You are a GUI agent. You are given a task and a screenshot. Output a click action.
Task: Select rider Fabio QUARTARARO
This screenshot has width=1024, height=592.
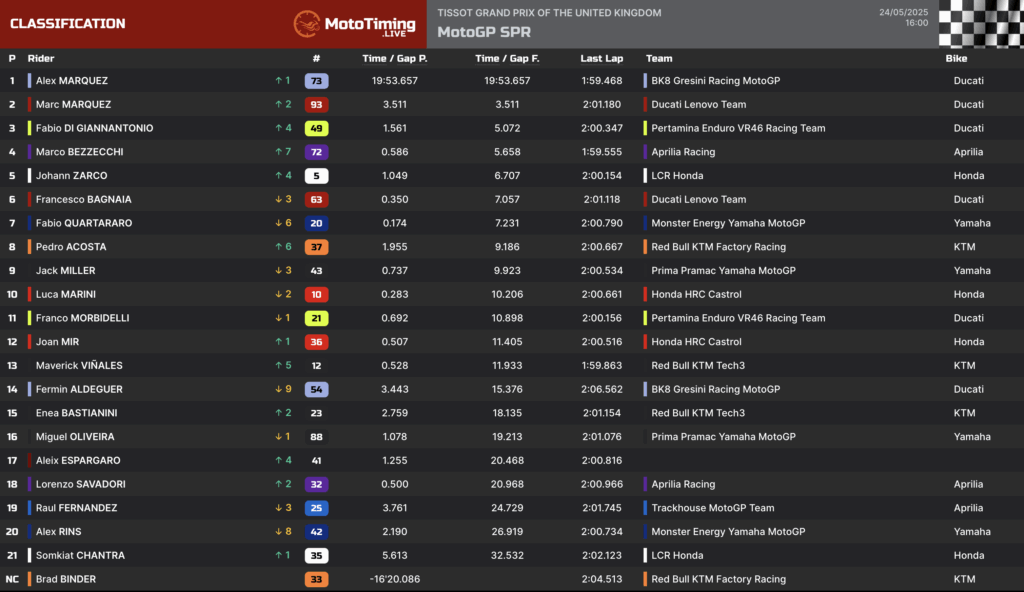point(84,223)
